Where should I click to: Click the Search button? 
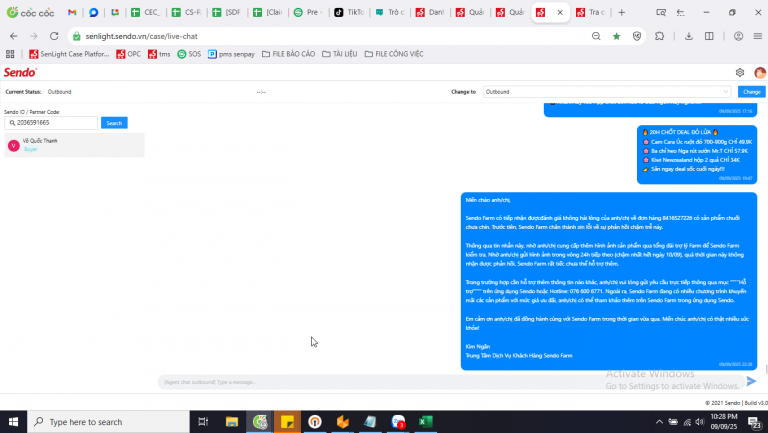click(x=114, y=123)
